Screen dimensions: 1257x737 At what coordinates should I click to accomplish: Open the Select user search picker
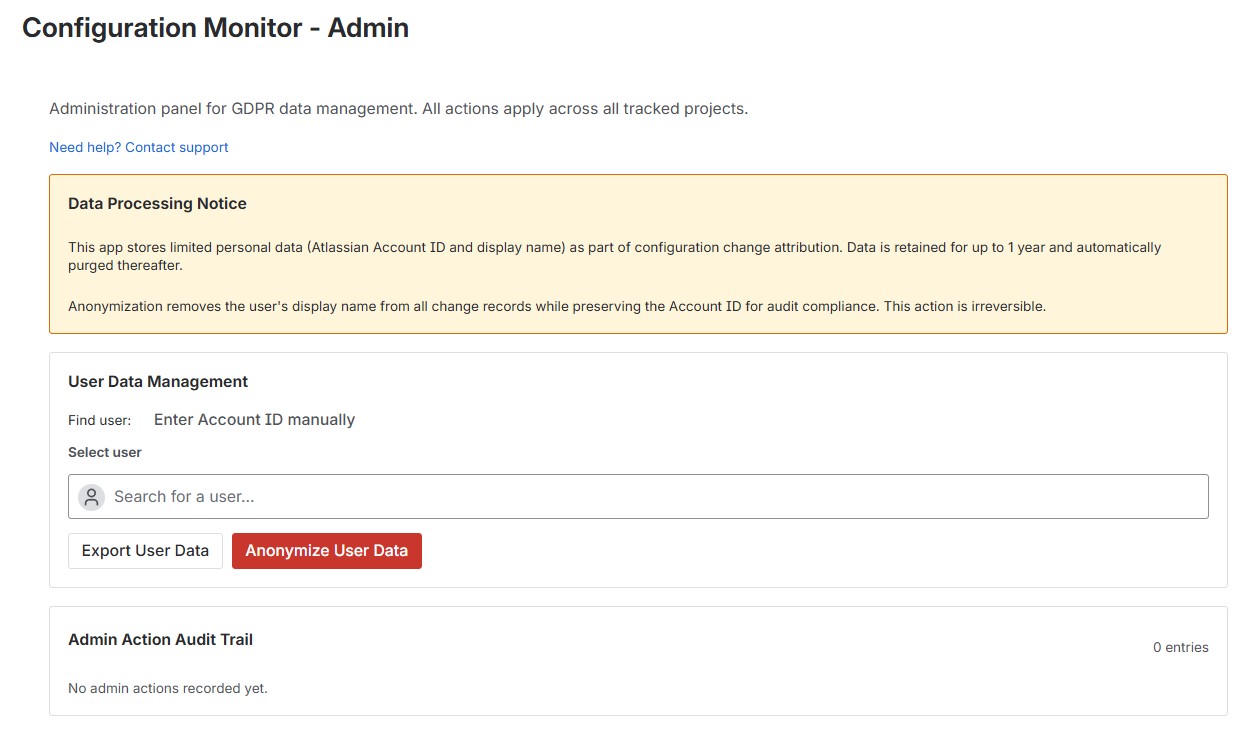(637, 496)
